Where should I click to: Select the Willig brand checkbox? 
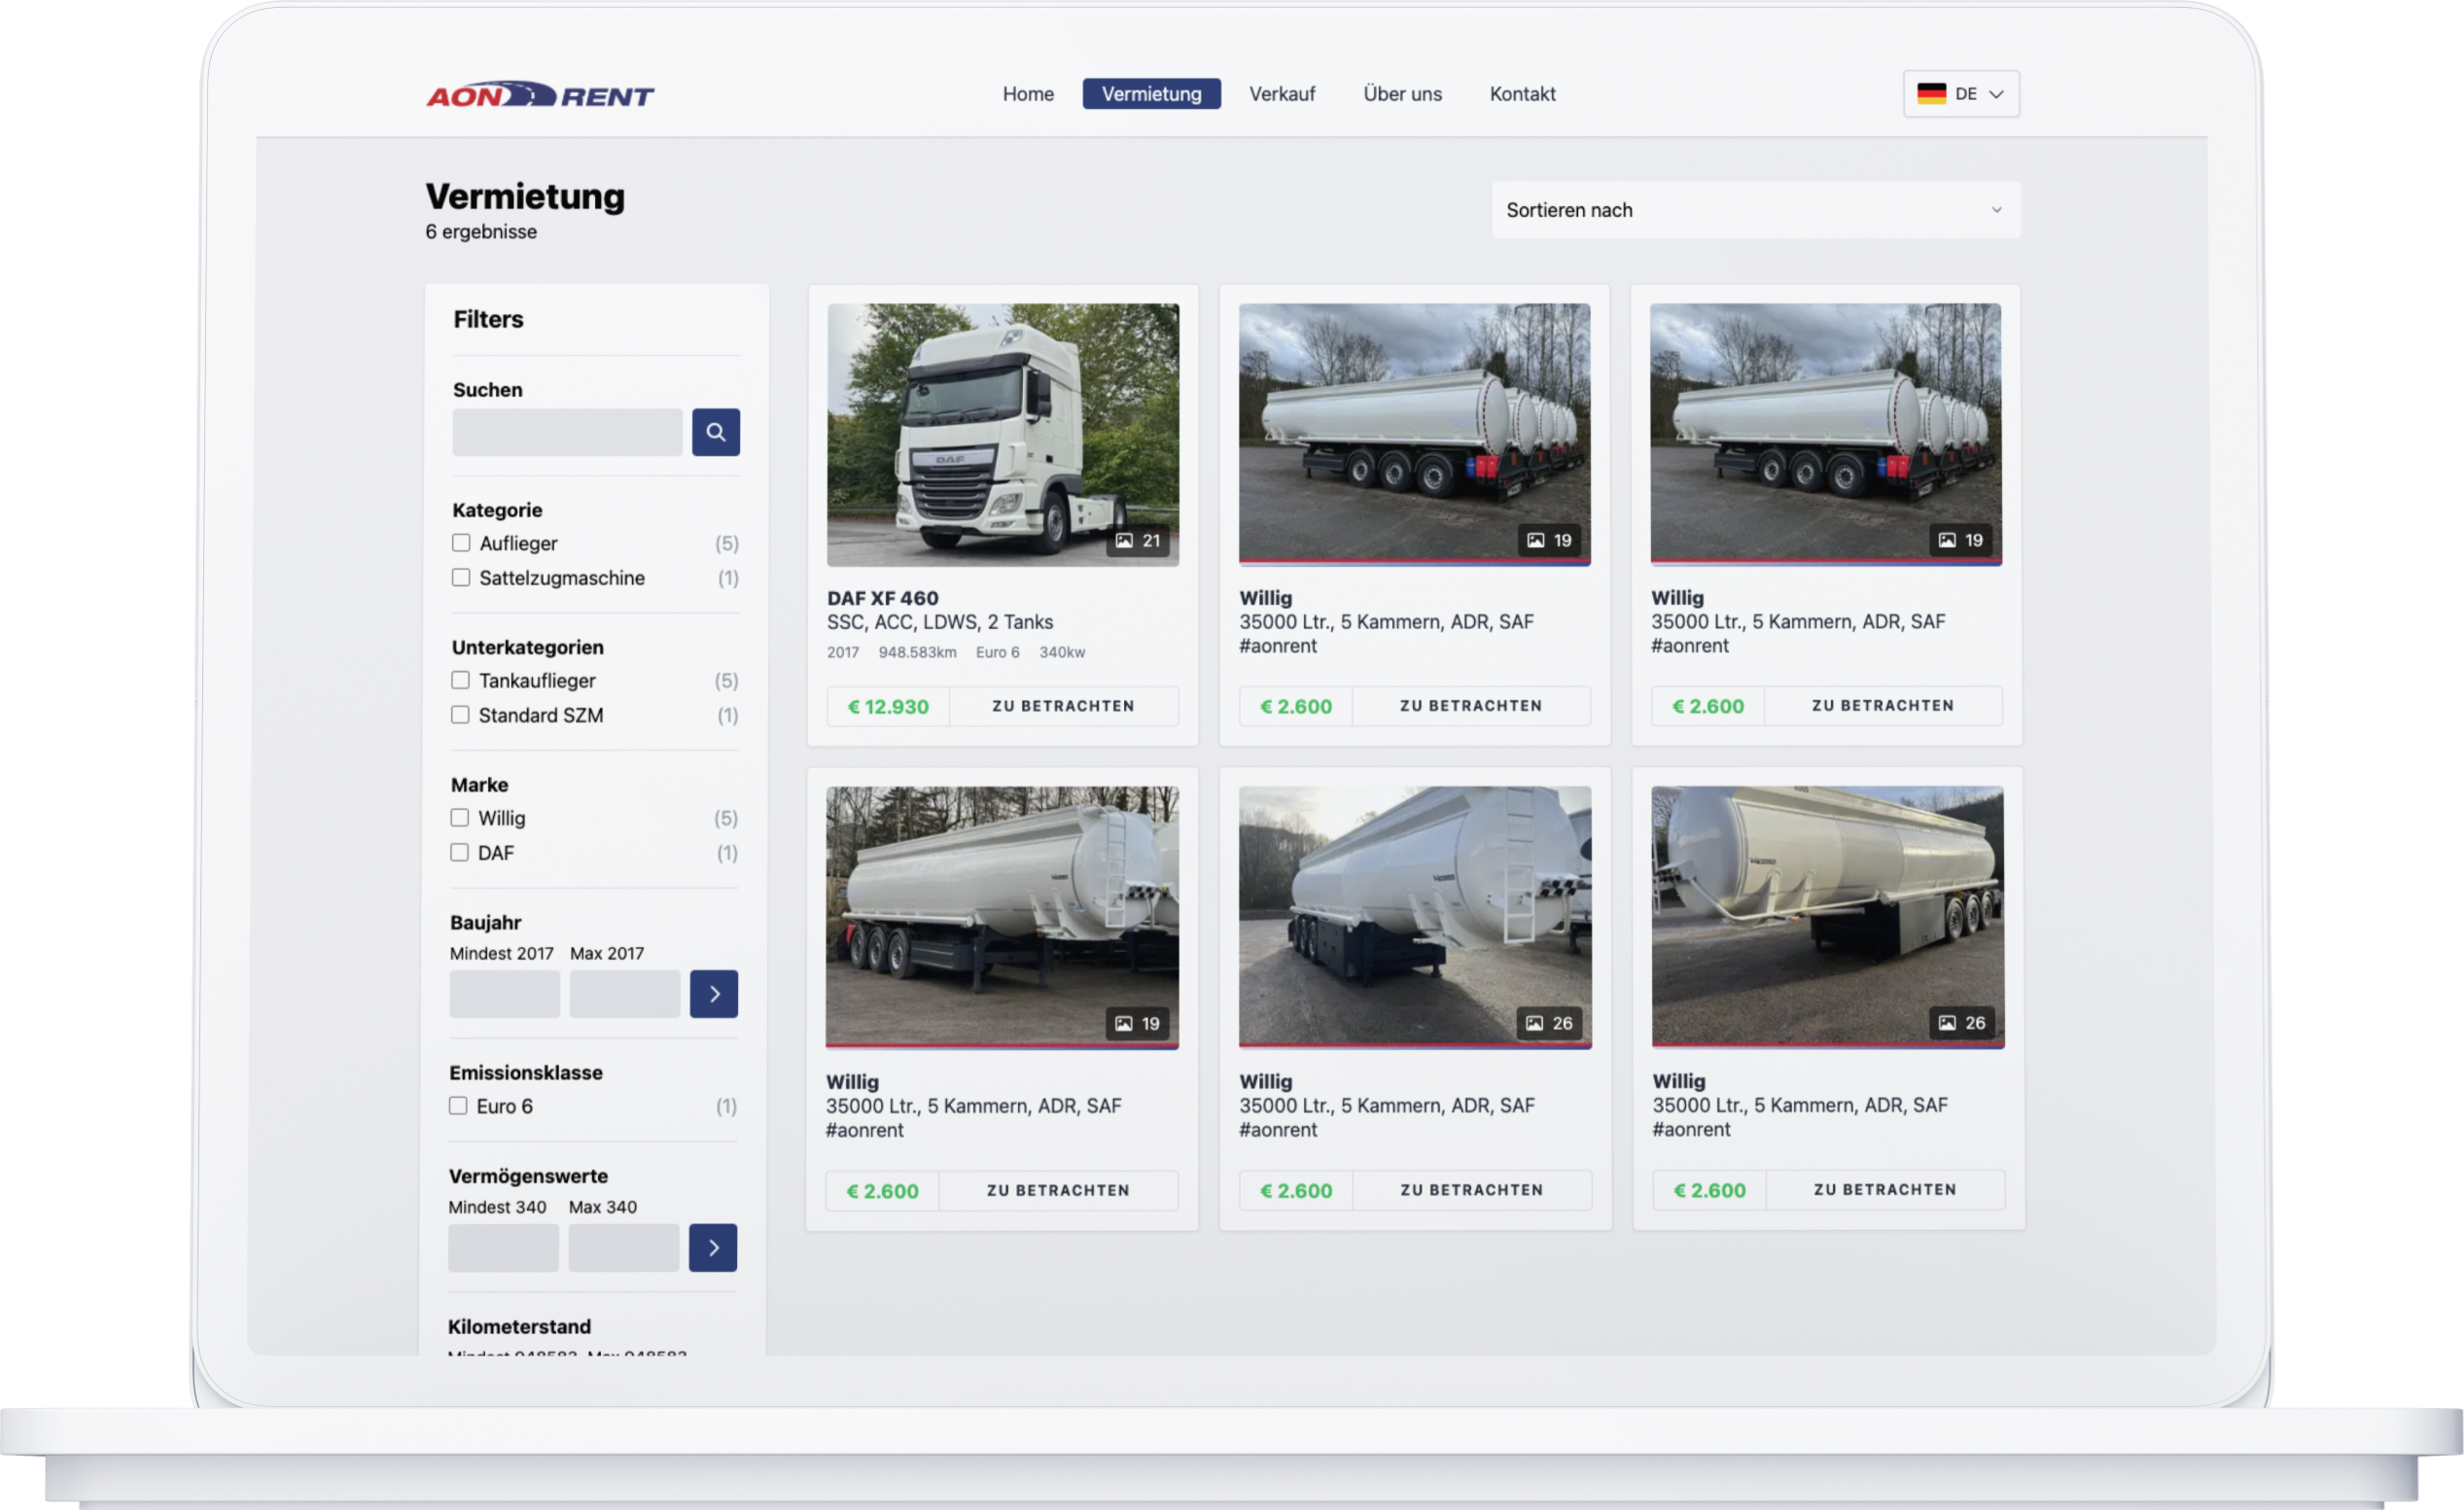point(459,818)
